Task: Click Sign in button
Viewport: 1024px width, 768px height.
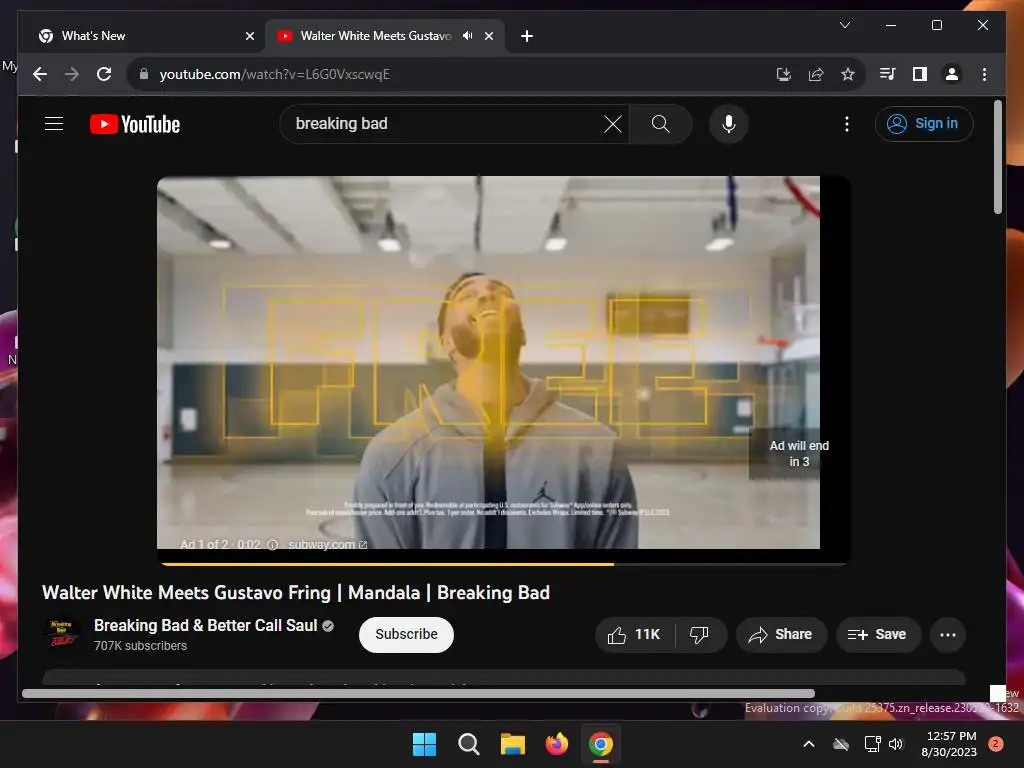Action: click(x=923, y=123)
